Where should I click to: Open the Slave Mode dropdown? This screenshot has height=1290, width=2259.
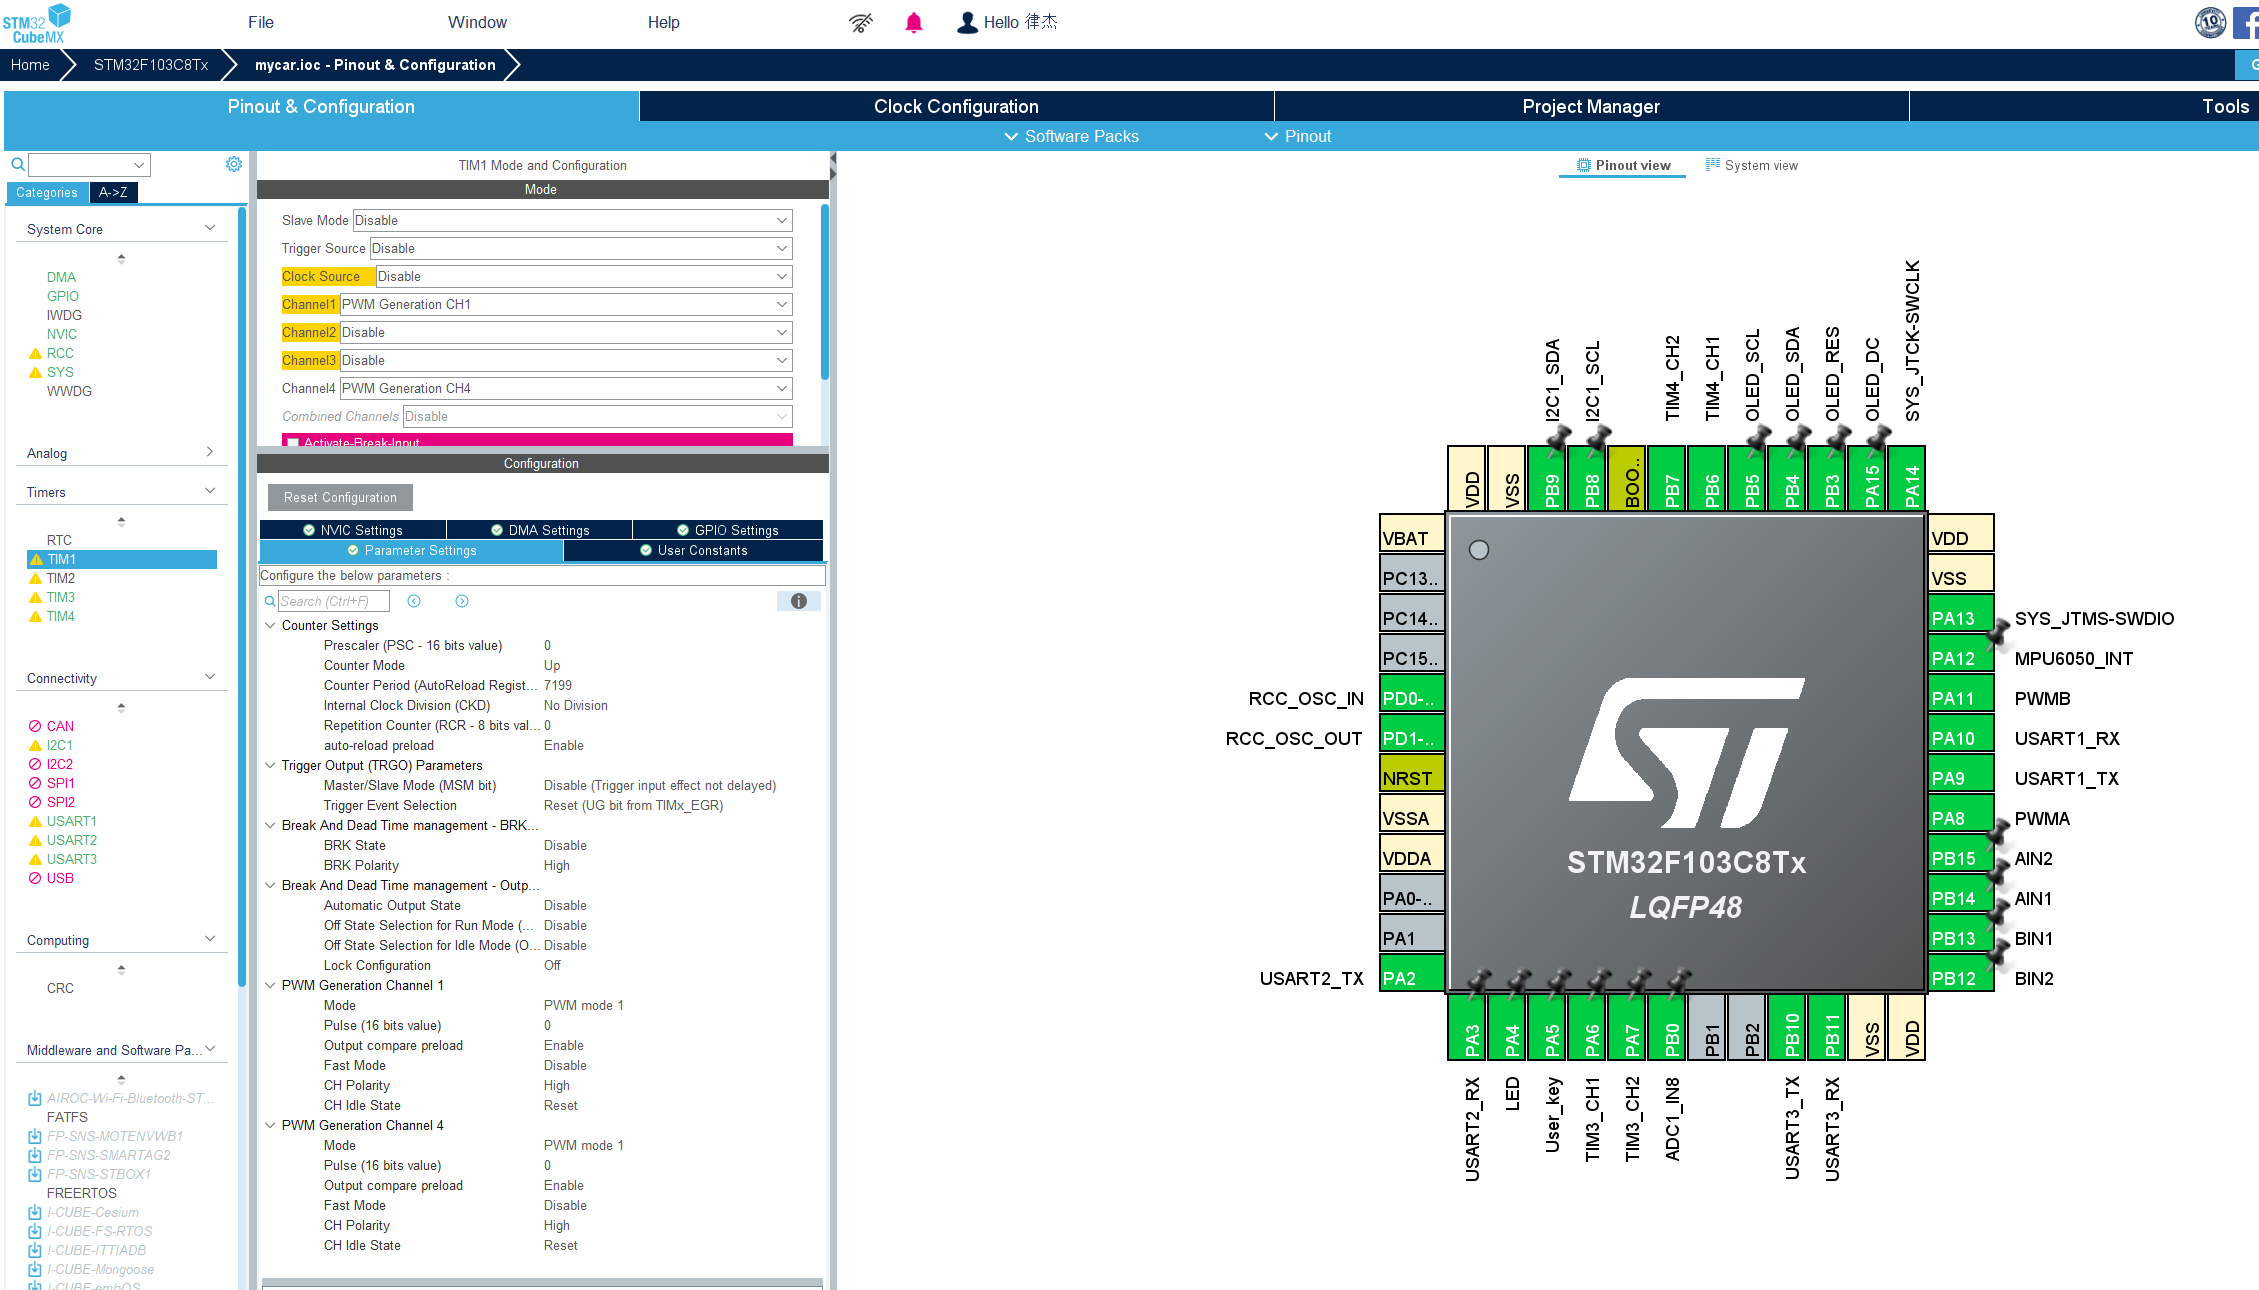[x=572, y=220]
